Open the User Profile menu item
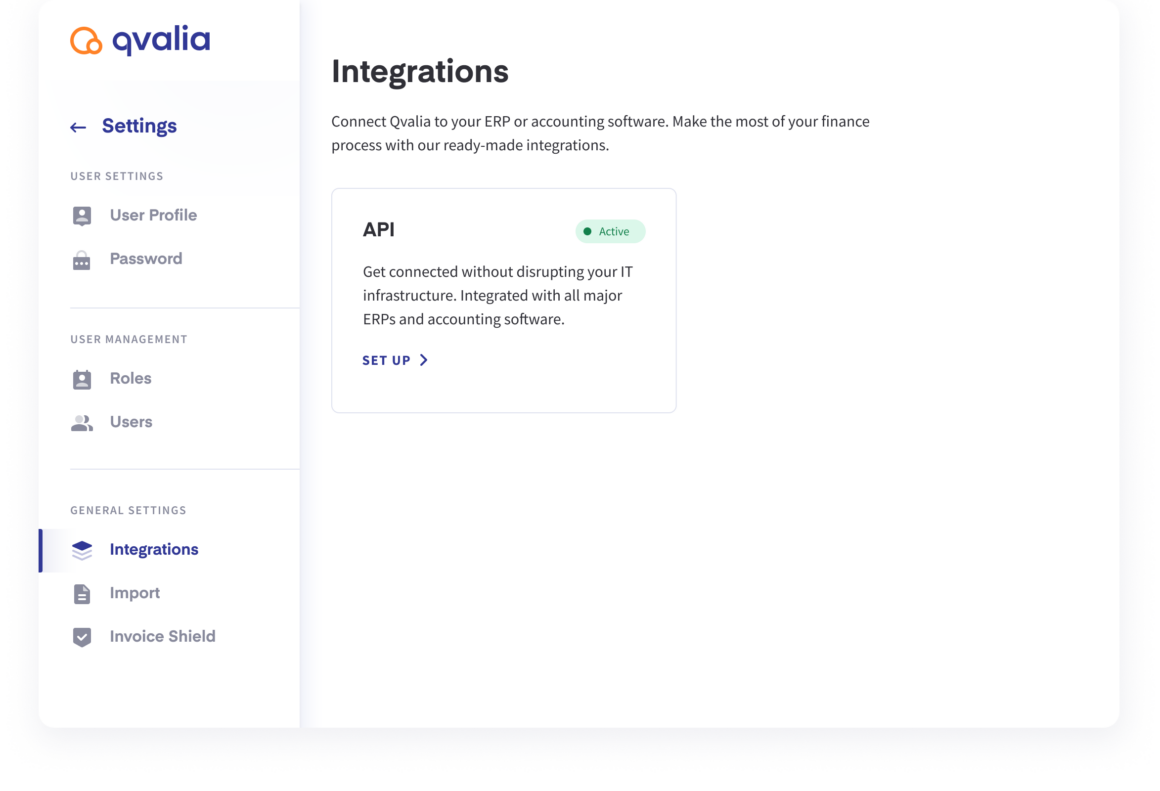The image size is (1160, 791). click(153, 215)
